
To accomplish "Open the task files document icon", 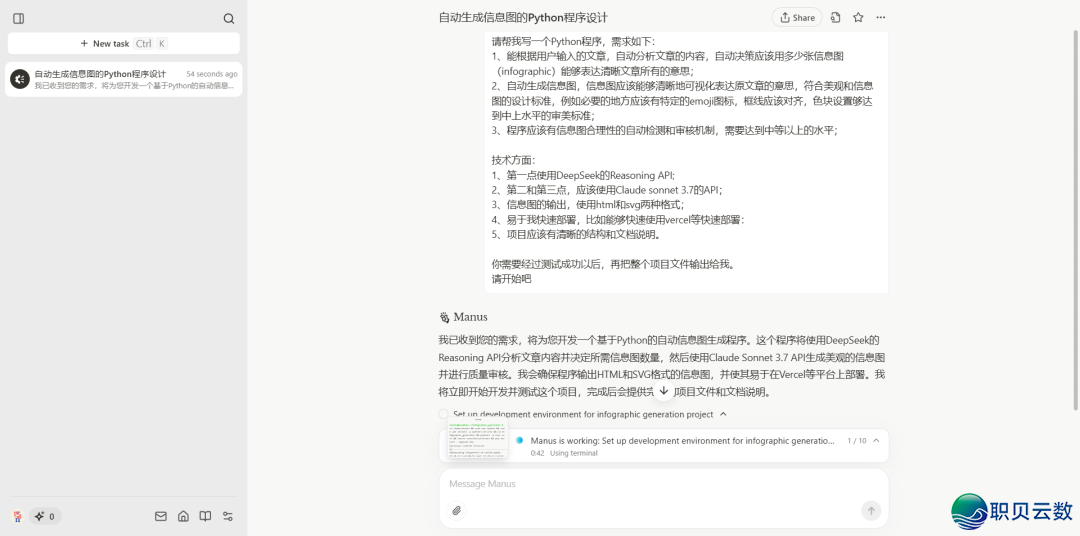I will [835, 18].
